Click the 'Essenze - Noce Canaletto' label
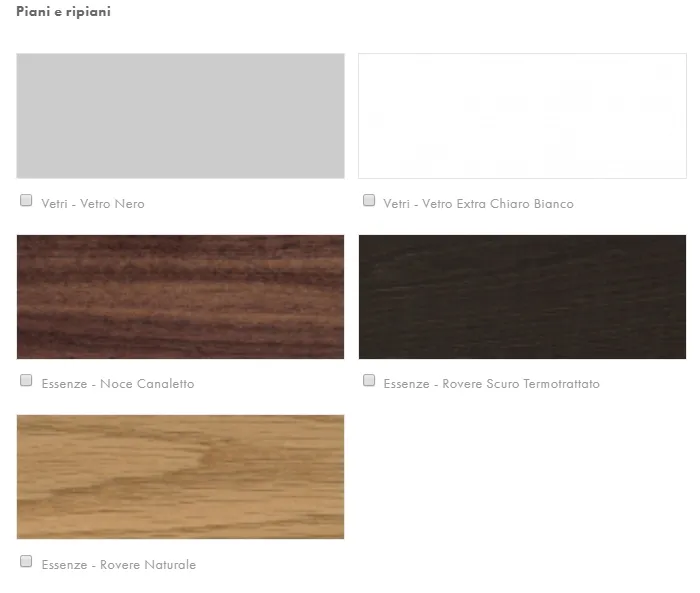 click(x=118, y=384)
